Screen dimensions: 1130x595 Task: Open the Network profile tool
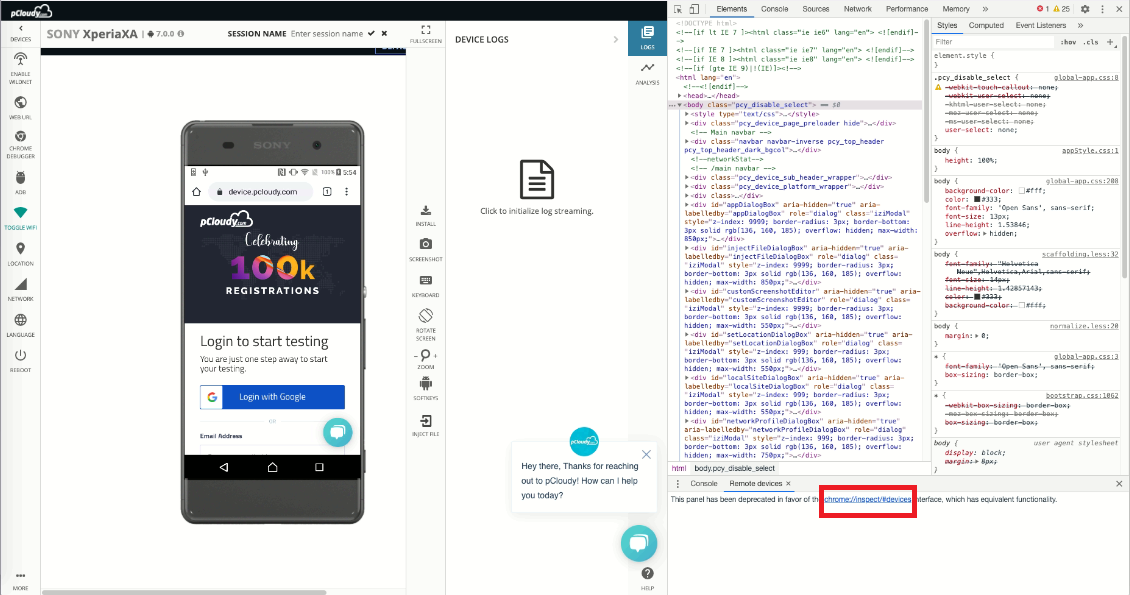point(20,290)
